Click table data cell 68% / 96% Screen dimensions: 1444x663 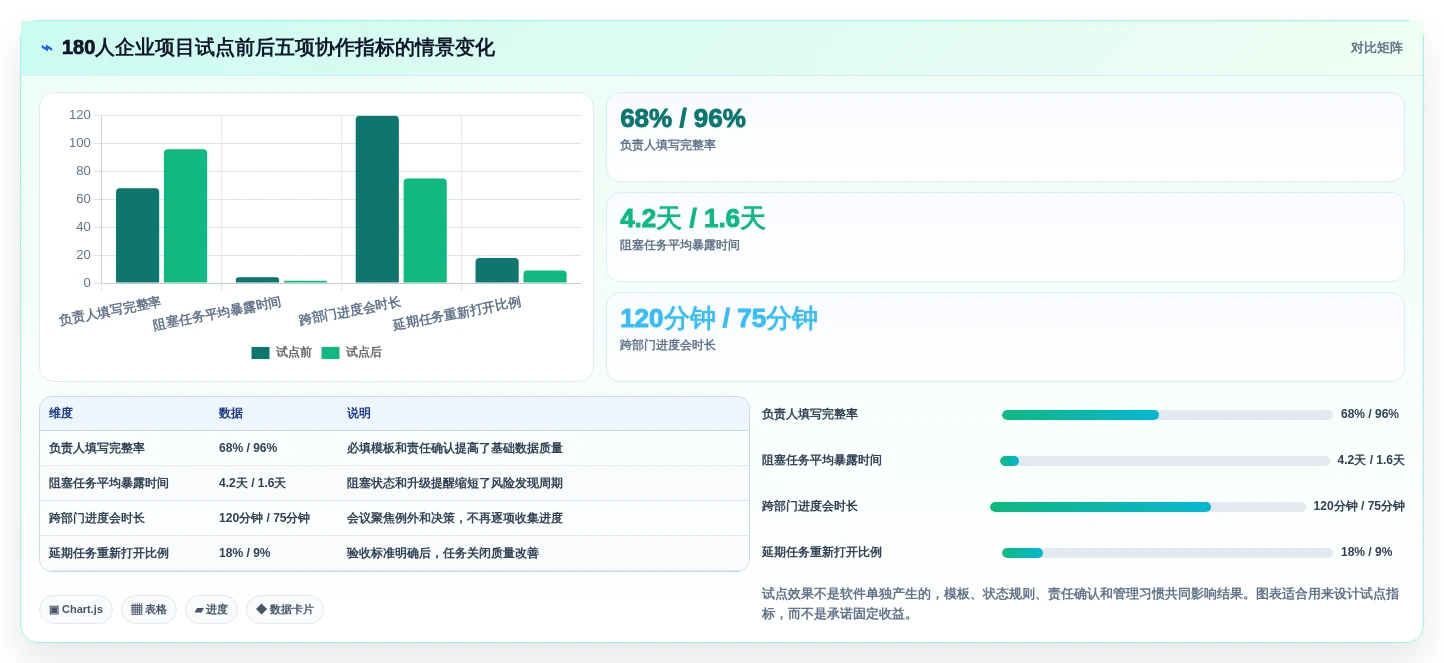[248, 448]
